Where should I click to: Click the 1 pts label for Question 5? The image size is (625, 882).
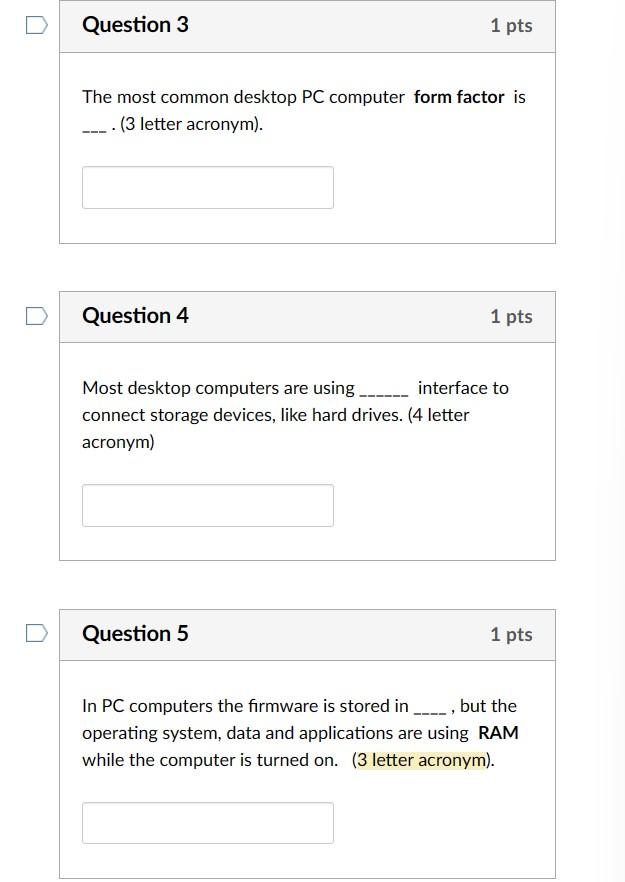511,634
